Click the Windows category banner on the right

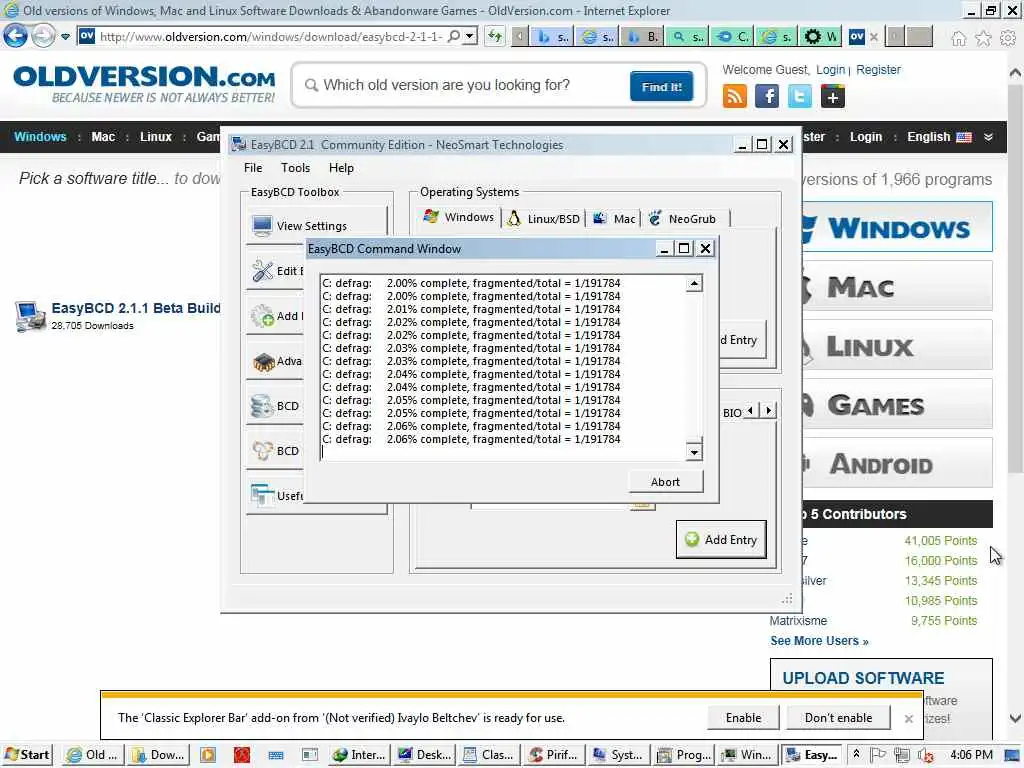(x=896, y=227)
